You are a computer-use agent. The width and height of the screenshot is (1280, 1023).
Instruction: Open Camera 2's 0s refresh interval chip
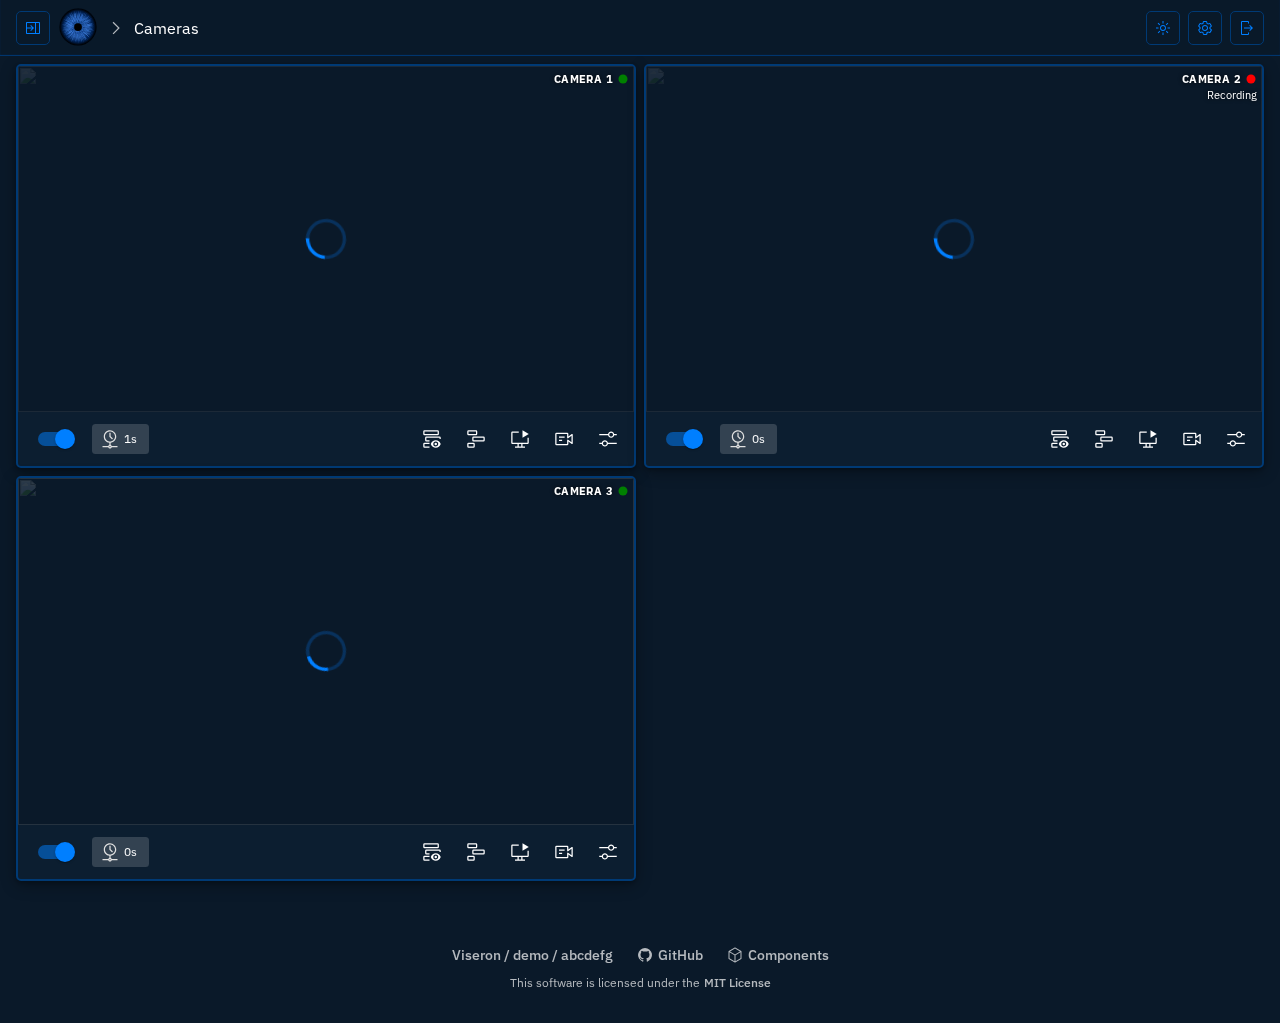click(748, 439)
